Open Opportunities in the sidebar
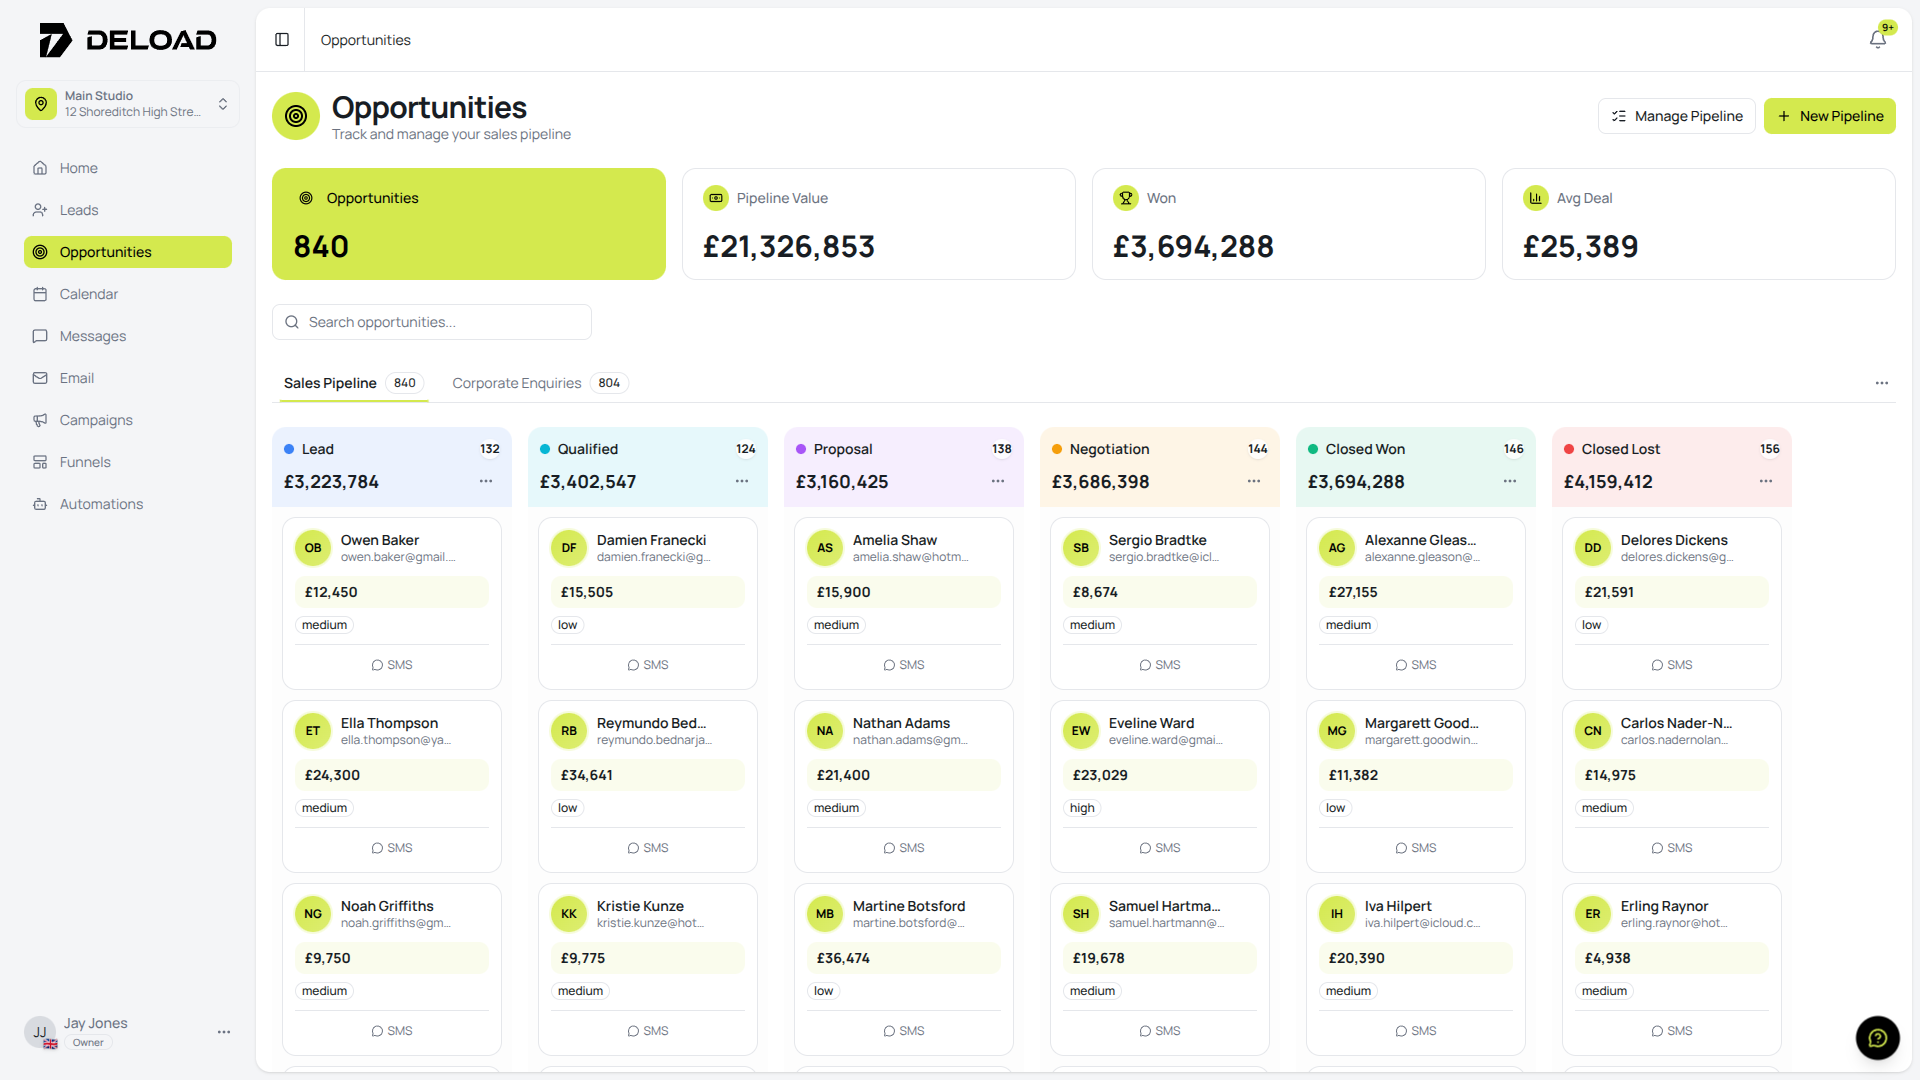This screenshot has height=1080, width=1920. click(128, 252)
